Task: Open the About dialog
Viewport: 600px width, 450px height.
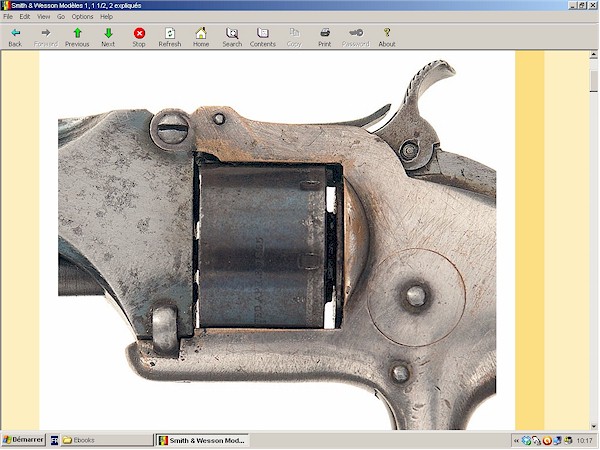Action: tap(387, 37)
